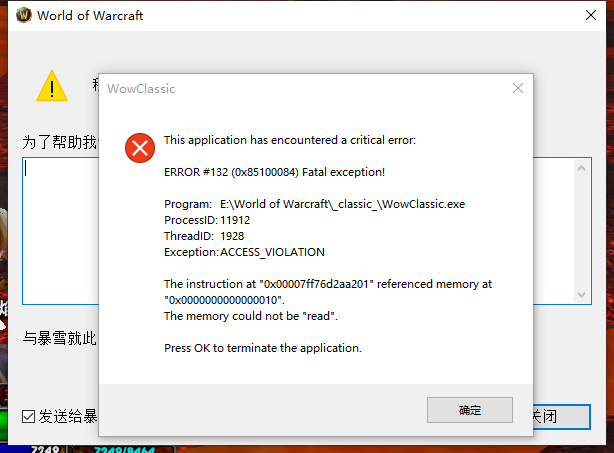Close the WowClassic error dialog

click(517, 88)
